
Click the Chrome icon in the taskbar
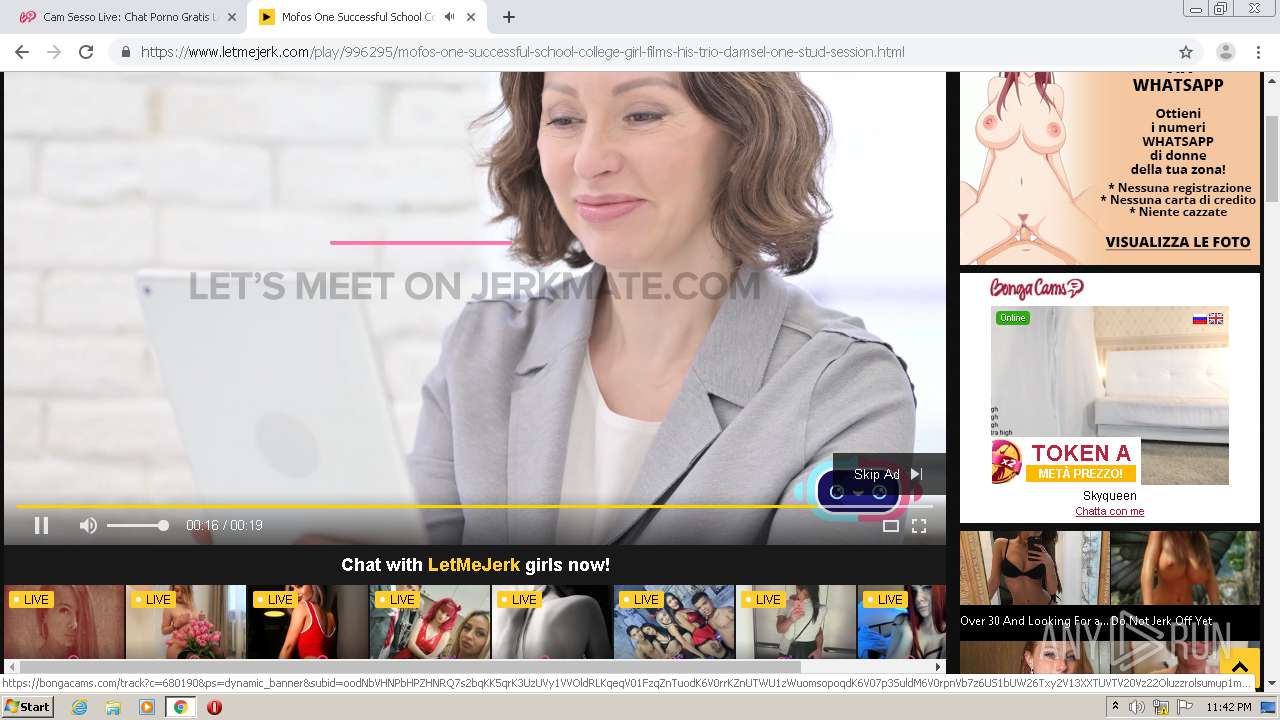180,707
